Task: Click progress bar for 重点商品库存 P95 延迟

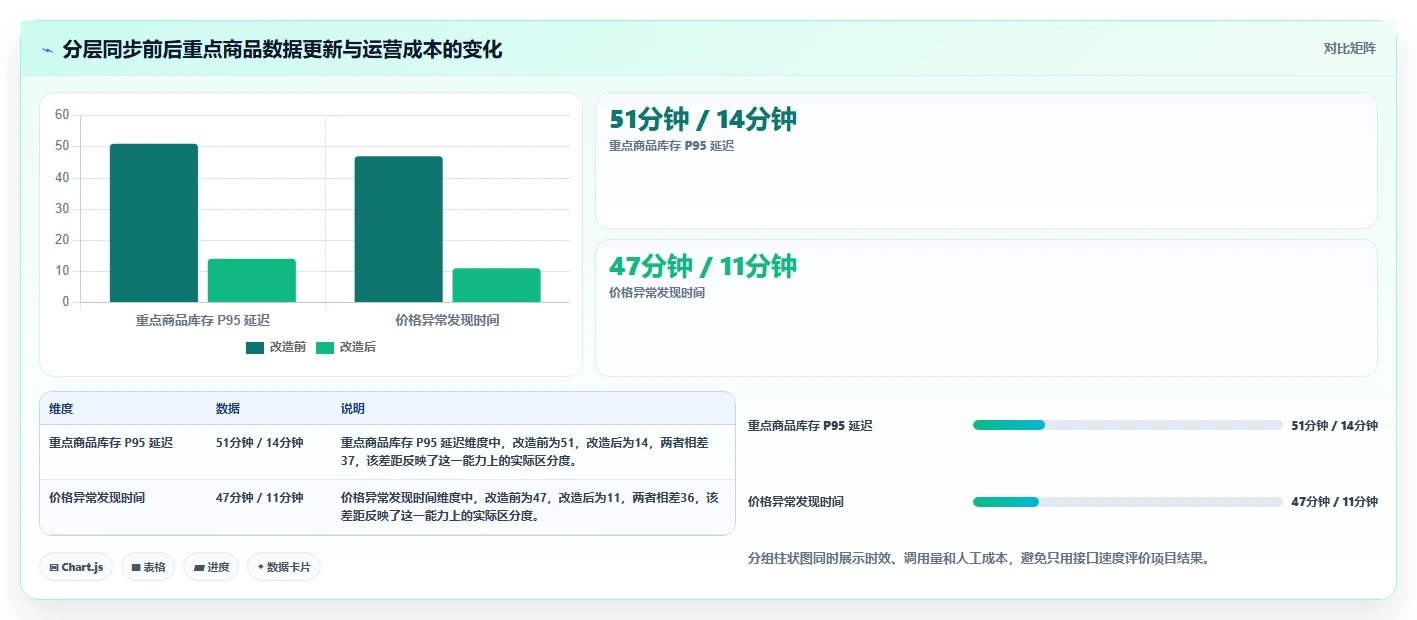Action: [1127, 425]
